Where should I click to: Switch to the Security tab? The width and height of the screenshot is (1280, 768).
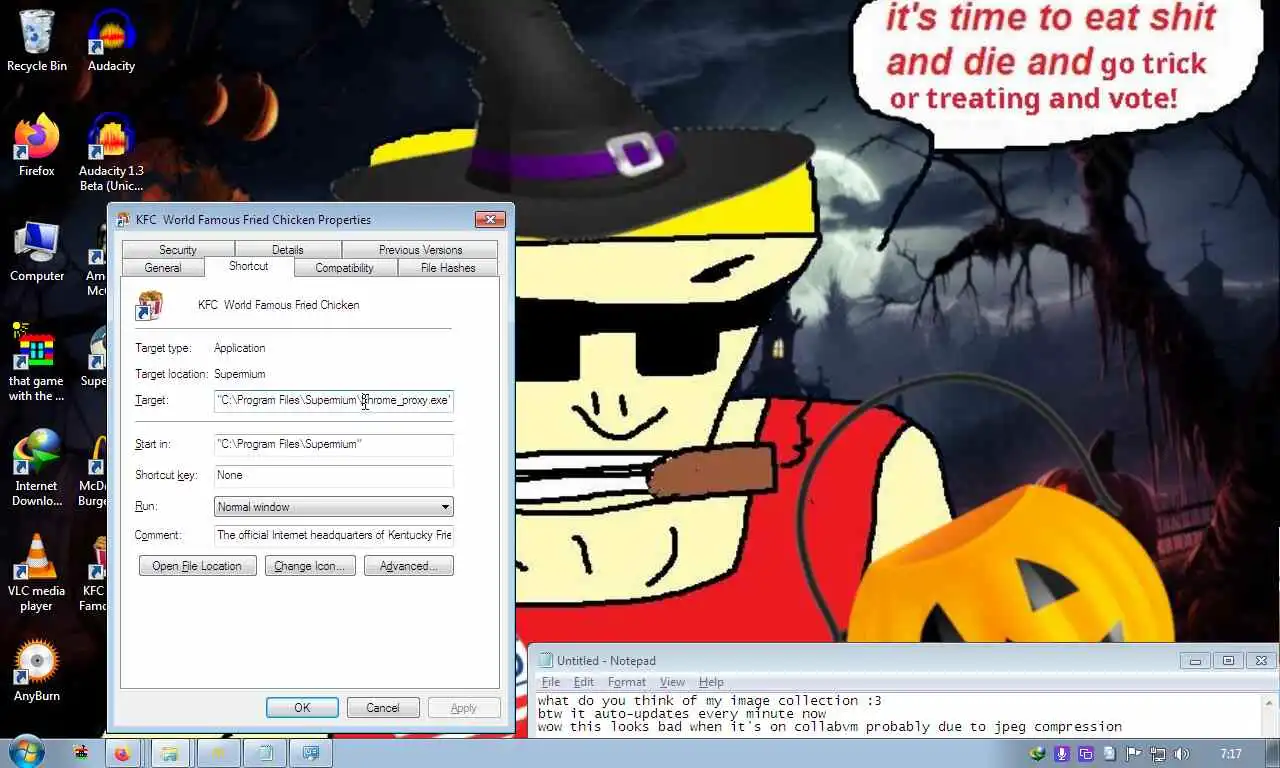(x=178, y=250)
